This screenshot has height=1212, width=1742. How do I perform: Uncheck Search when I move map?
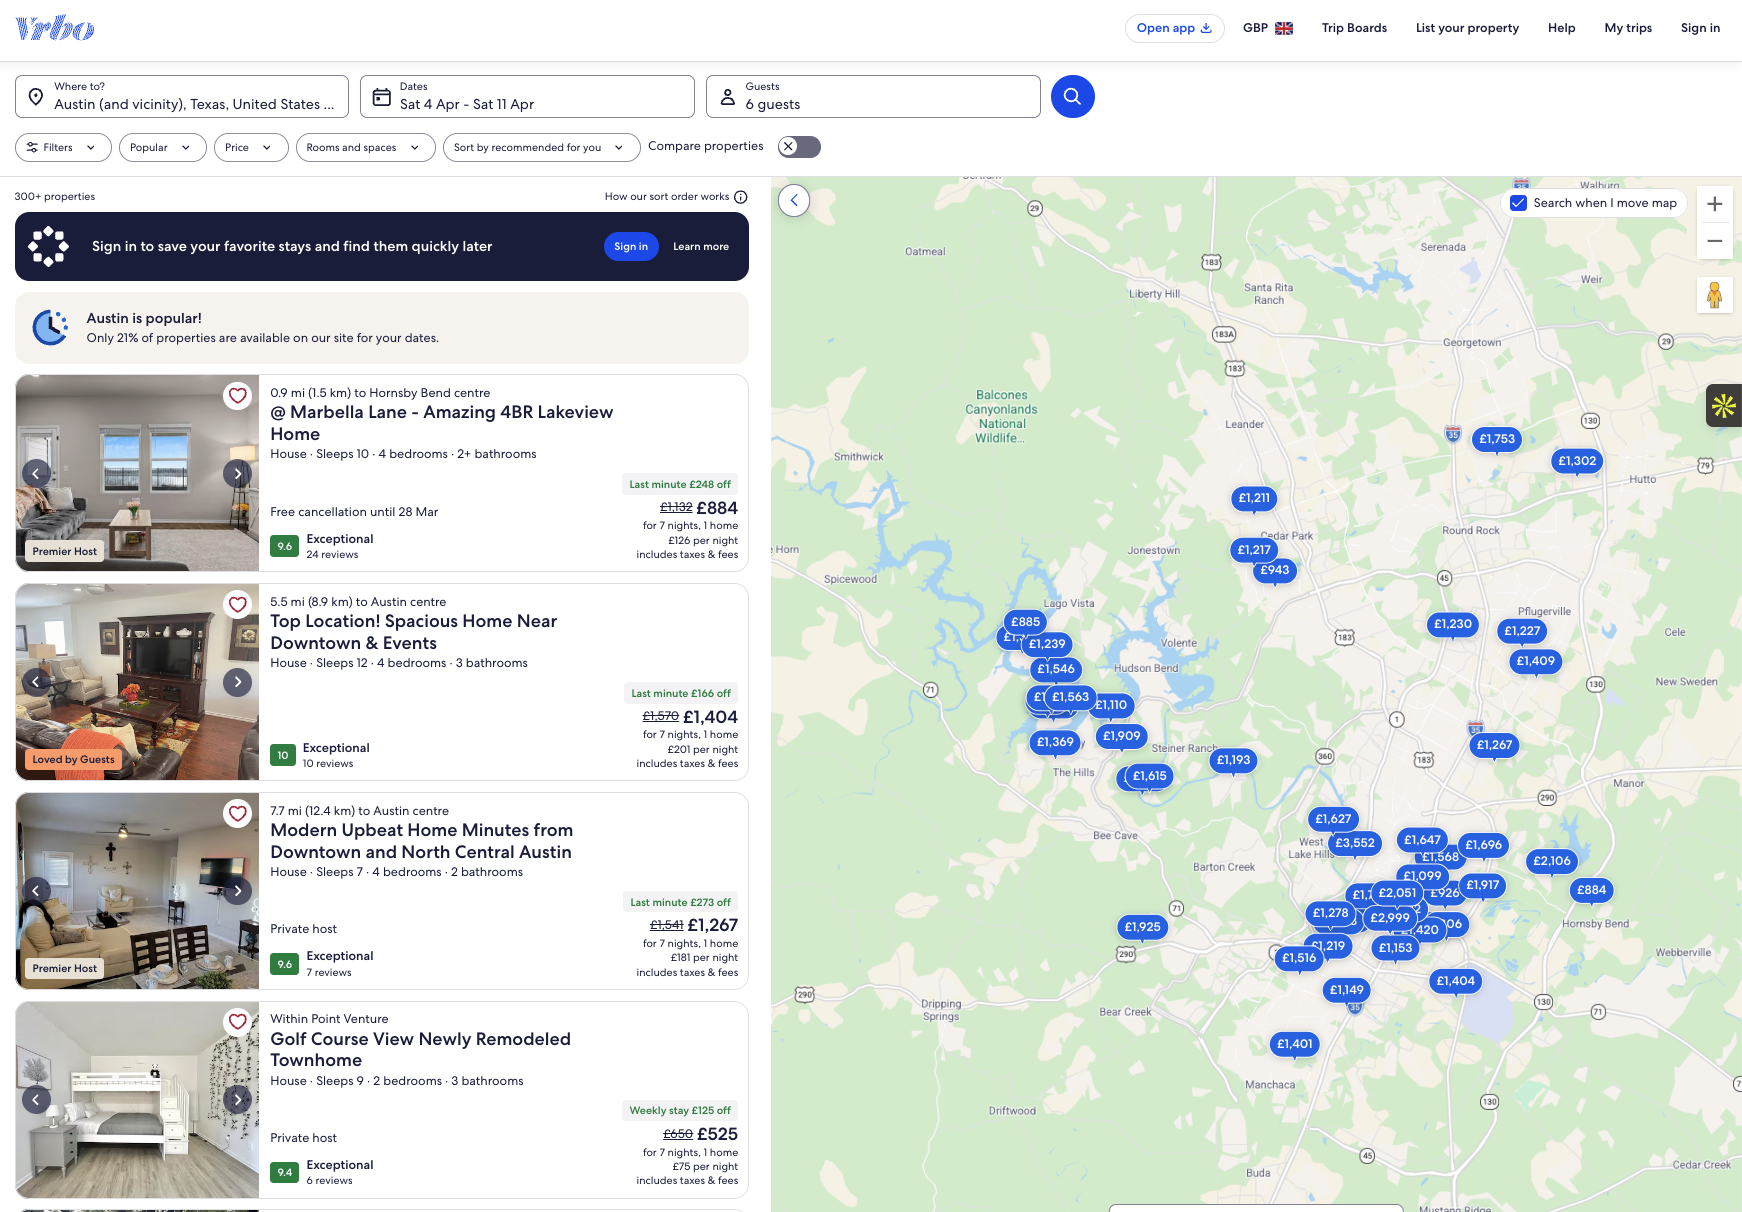(x=1518, y=203)
